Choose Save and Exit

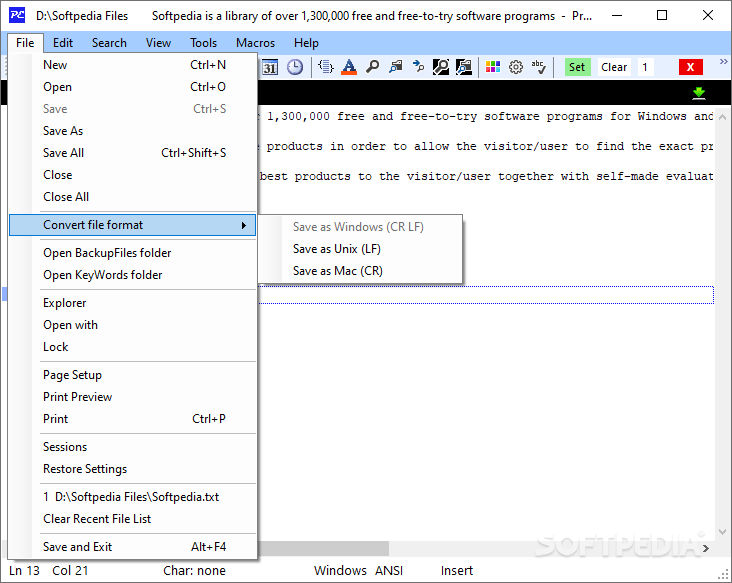(x=133, y=547)
